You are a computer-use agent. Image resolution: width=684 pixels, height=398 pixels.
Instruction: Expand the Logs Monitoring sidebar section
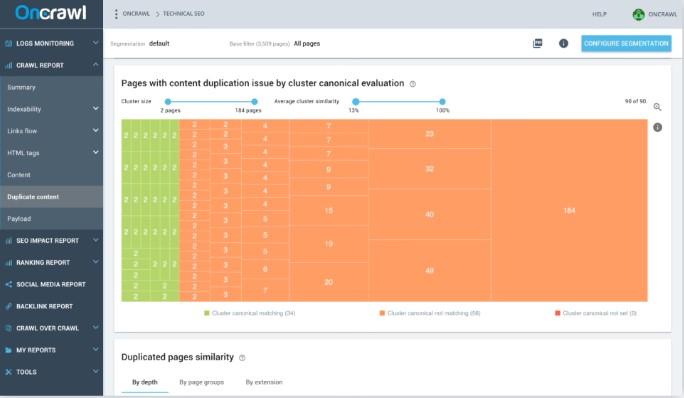tap(51, 43)
